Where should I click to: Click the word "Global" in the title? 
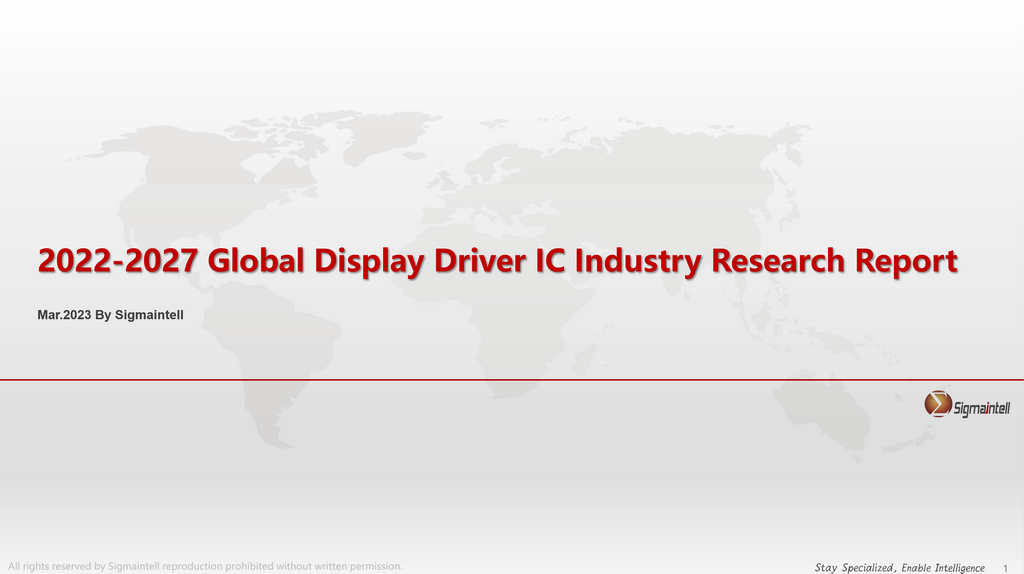click(x=259, y=262)
